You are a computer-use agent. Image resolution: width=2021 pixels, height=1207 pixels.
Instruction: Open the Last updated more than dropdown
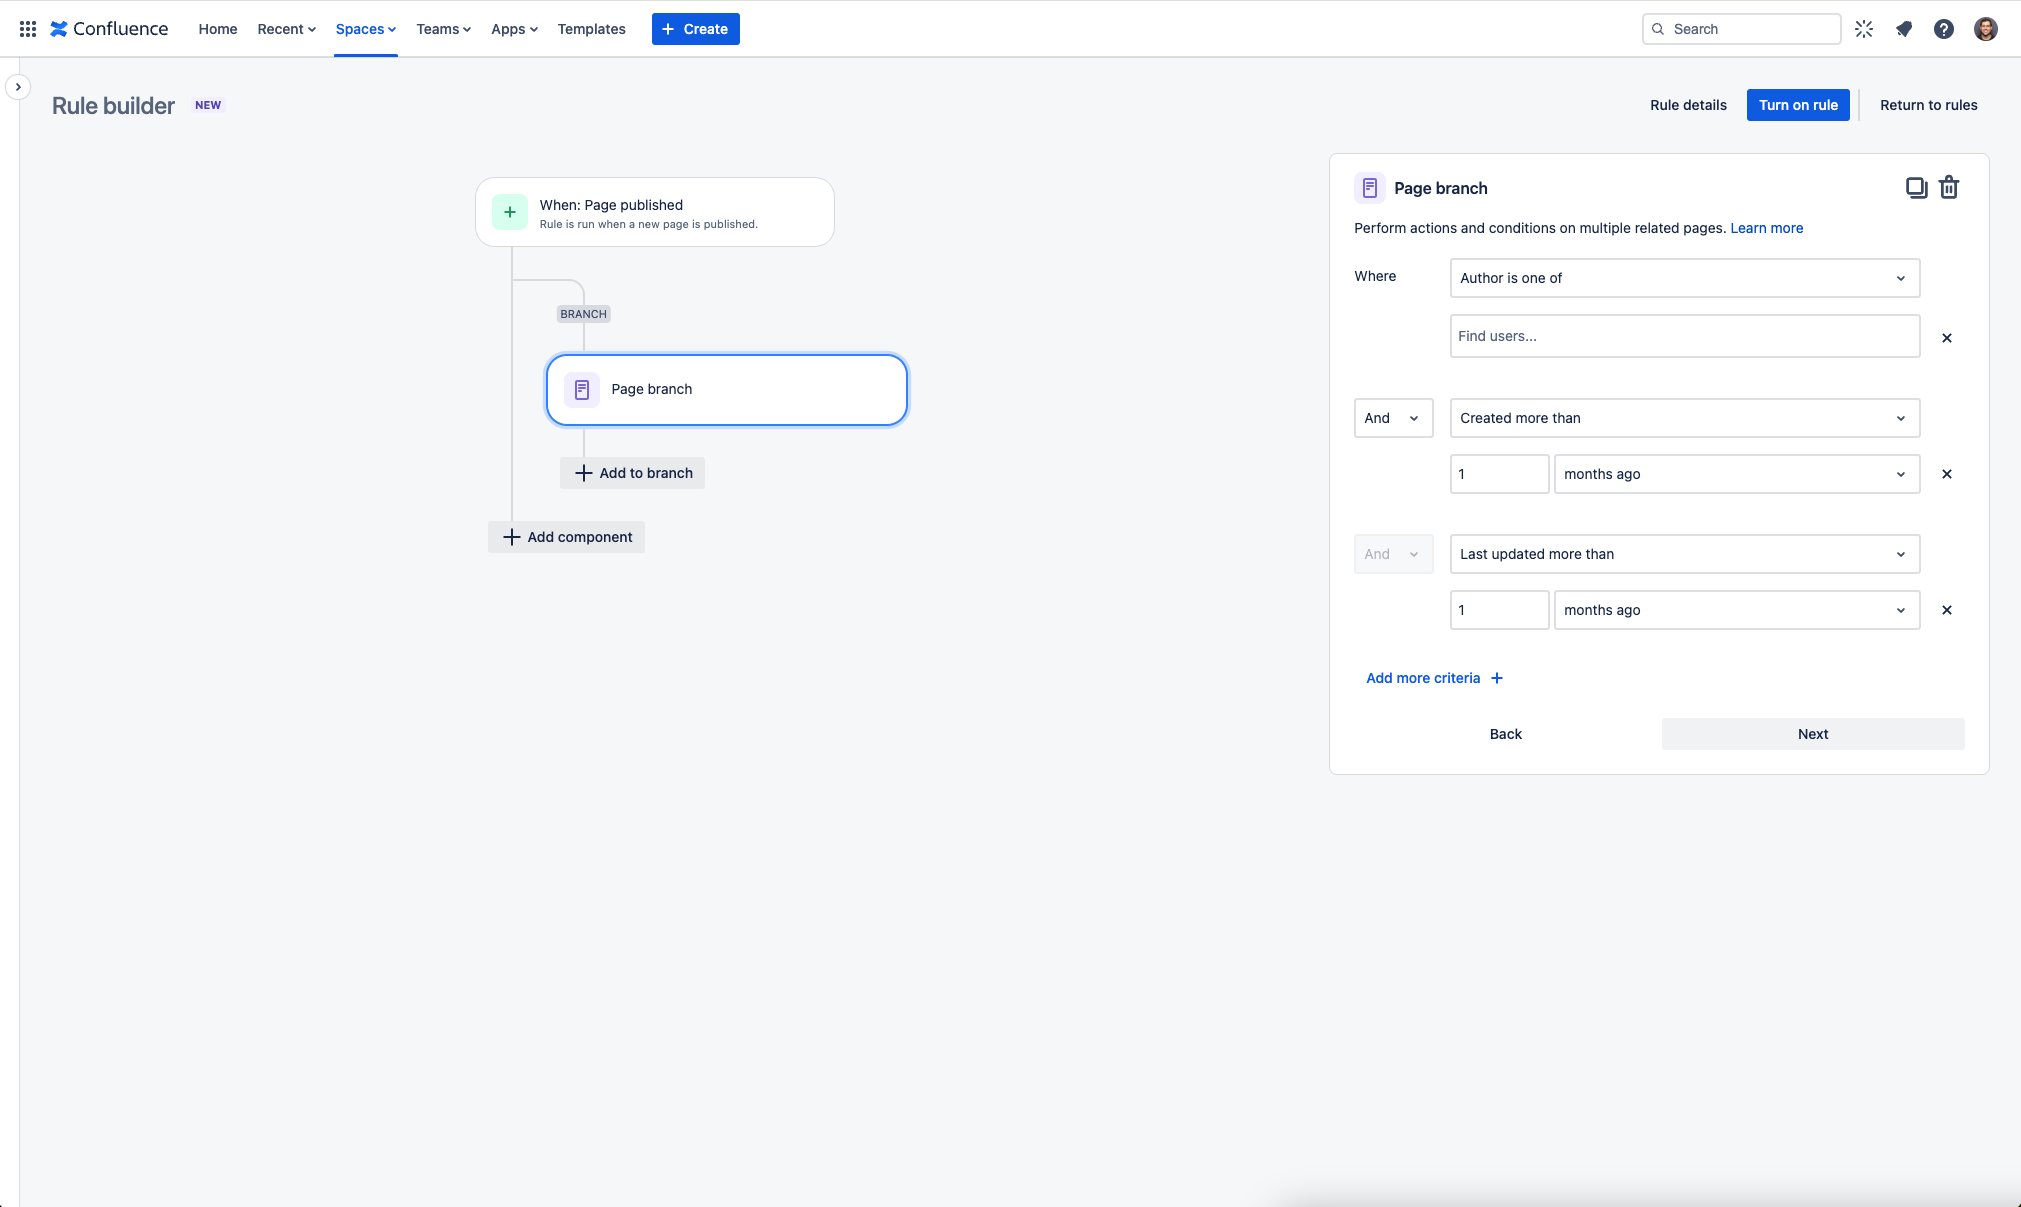point(1685,554)
